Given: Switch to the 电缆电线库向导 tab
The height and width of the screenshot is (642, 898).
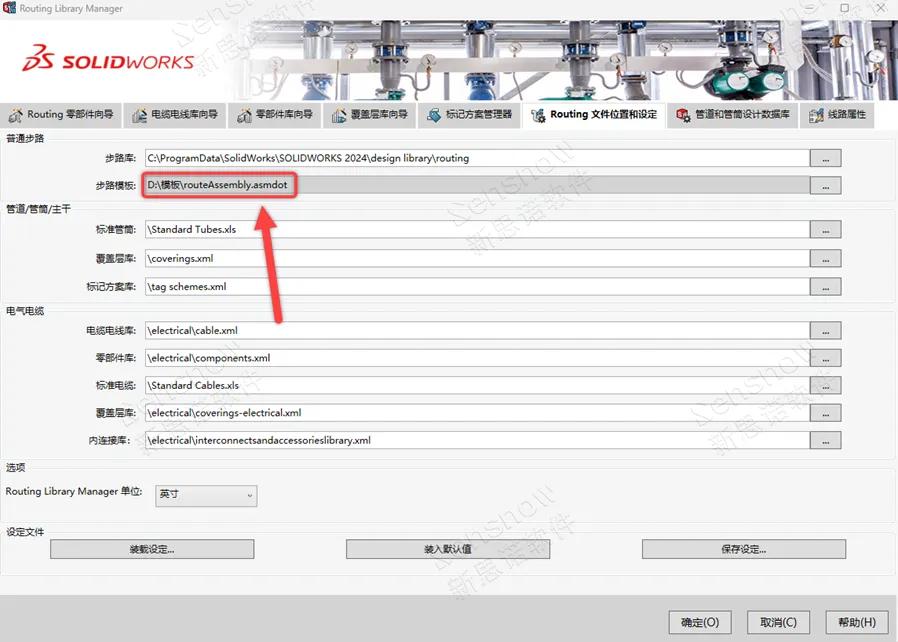Looking at the screenshot, I should point(175,115).
